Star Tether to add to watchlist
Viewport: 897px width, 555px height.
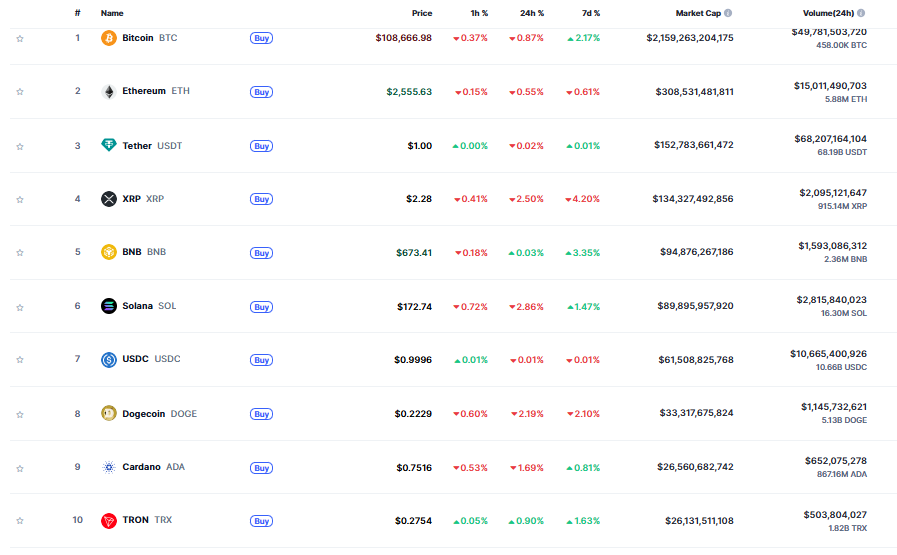(20, 146)
